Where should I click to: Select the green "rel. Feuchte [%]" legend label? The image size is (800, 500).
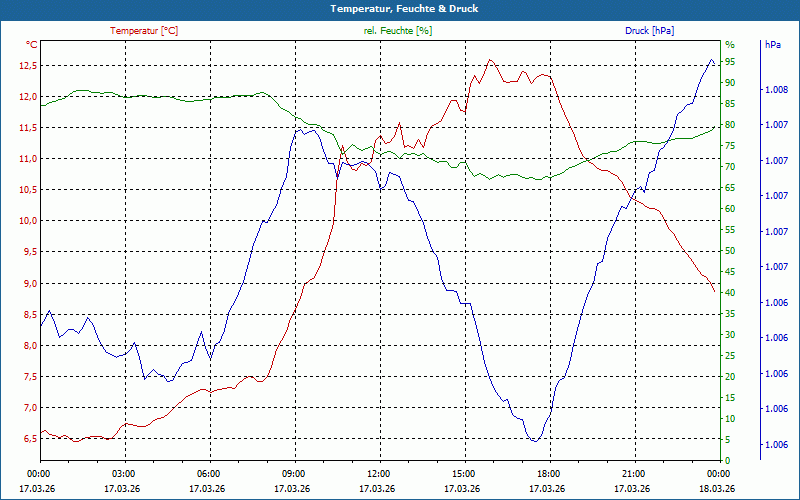click(397, 31)
